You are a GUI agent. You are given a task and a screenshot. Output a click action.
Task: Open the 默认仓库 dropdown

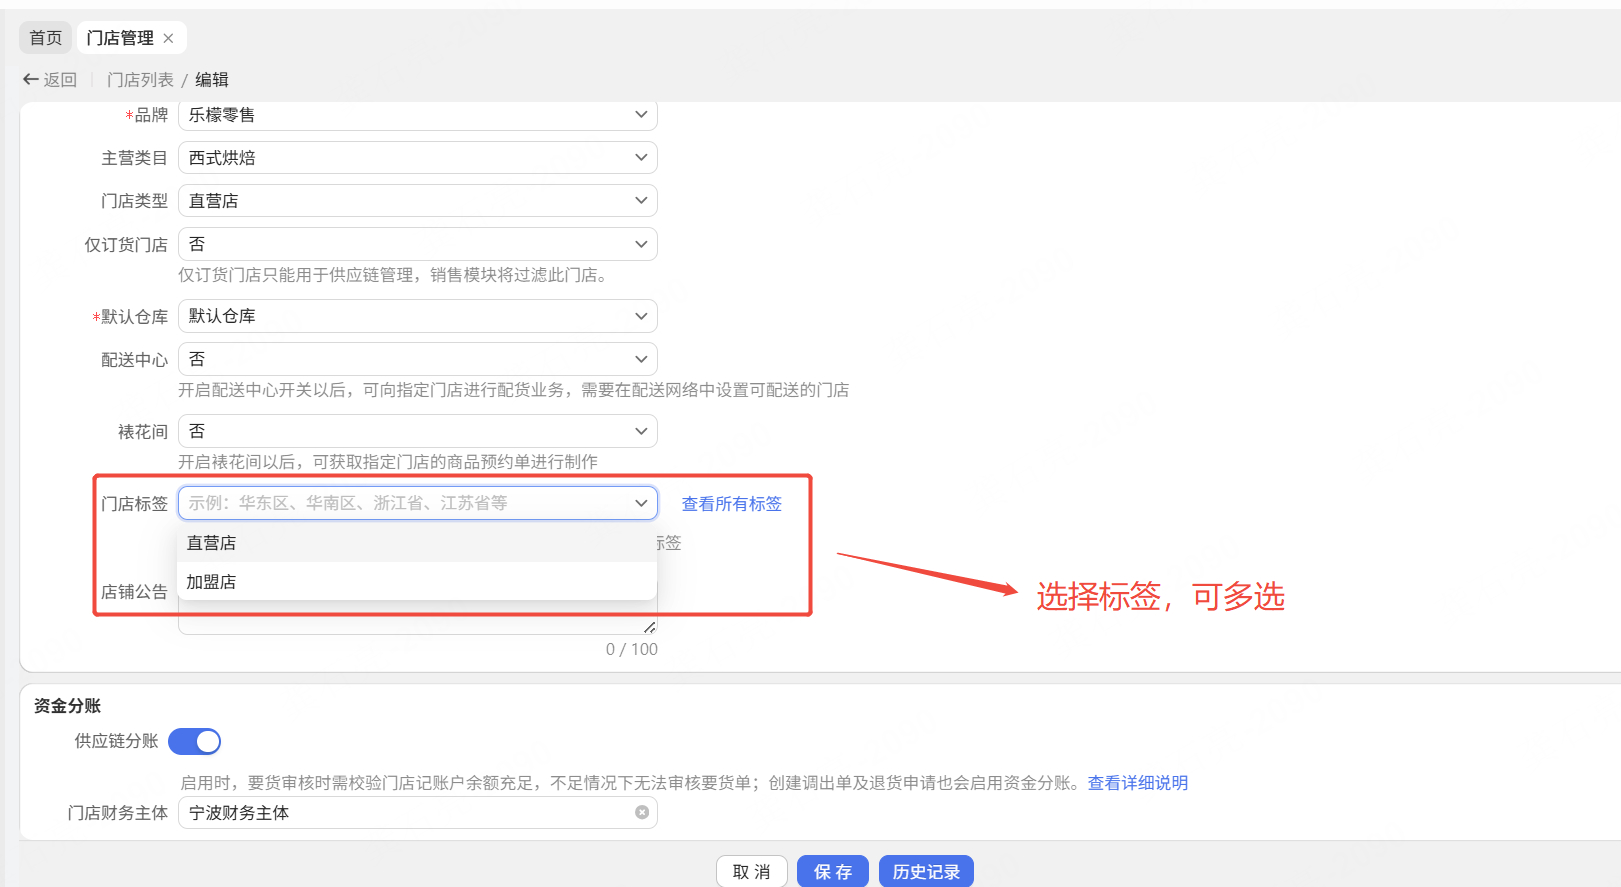pos(418,316)
